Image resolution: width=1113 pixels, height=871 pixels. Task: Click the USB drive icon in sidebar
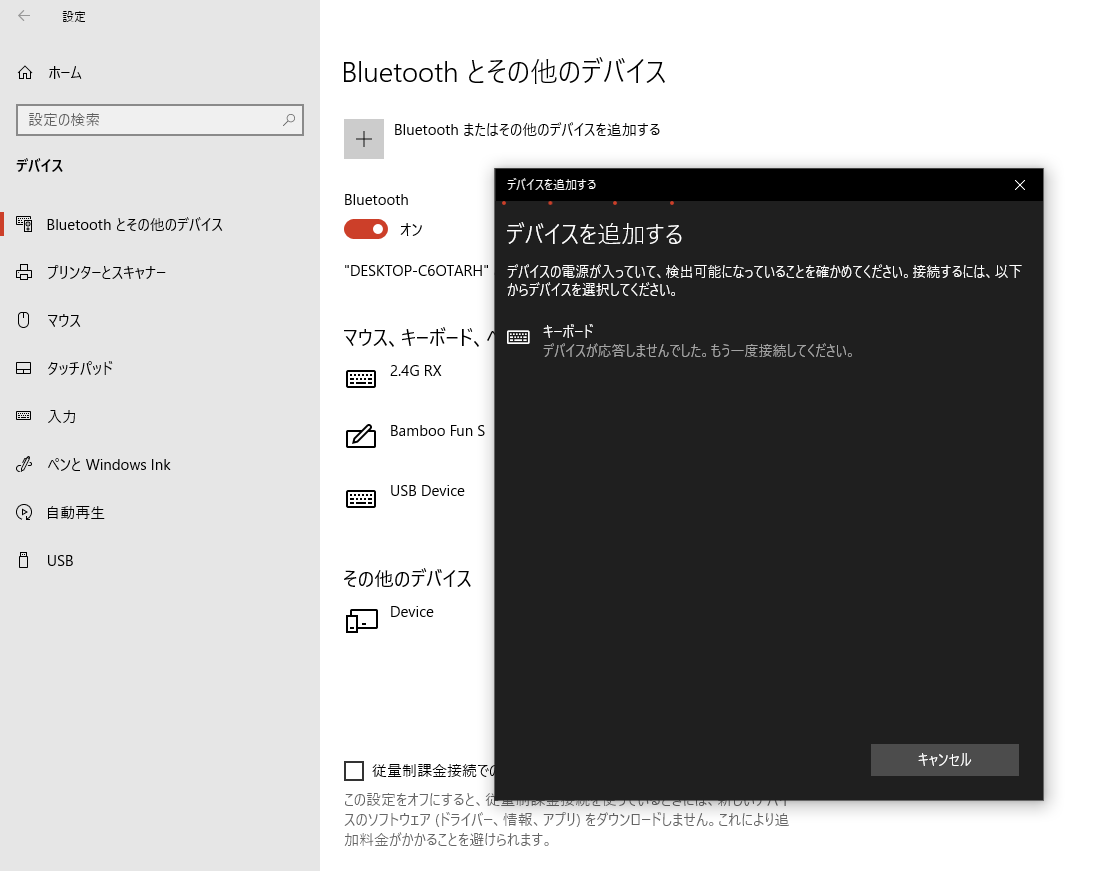pyautogui.click(x=24, y=560)
